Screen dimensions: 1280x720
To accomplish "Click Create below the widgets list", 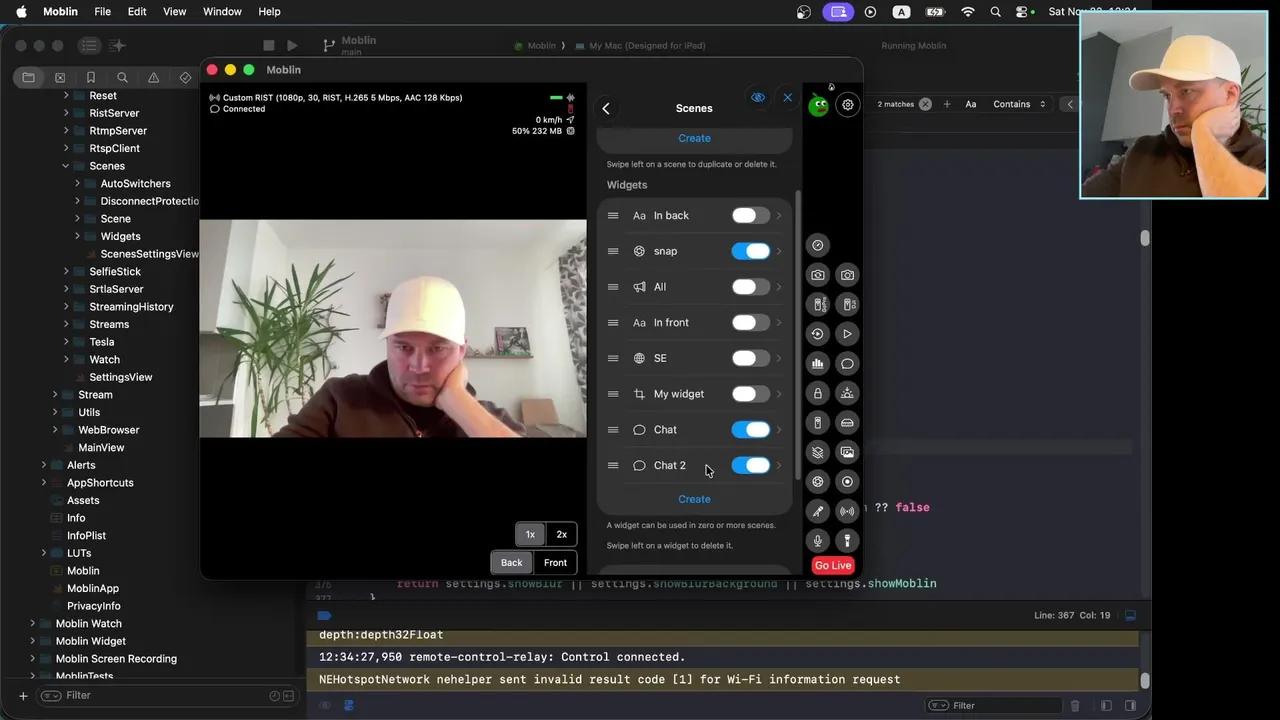I will pos(694,499).
